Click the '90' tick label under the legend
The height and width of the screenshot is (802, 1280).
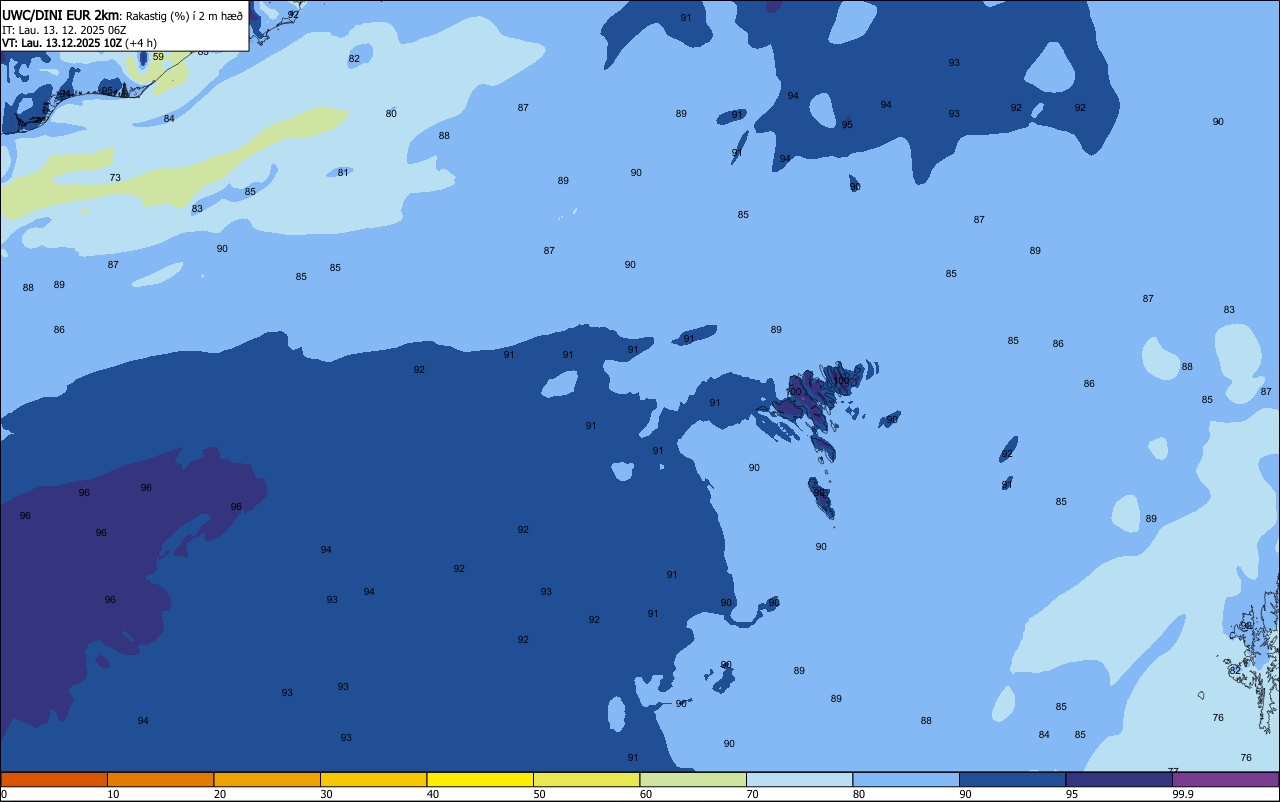point(965,794)
